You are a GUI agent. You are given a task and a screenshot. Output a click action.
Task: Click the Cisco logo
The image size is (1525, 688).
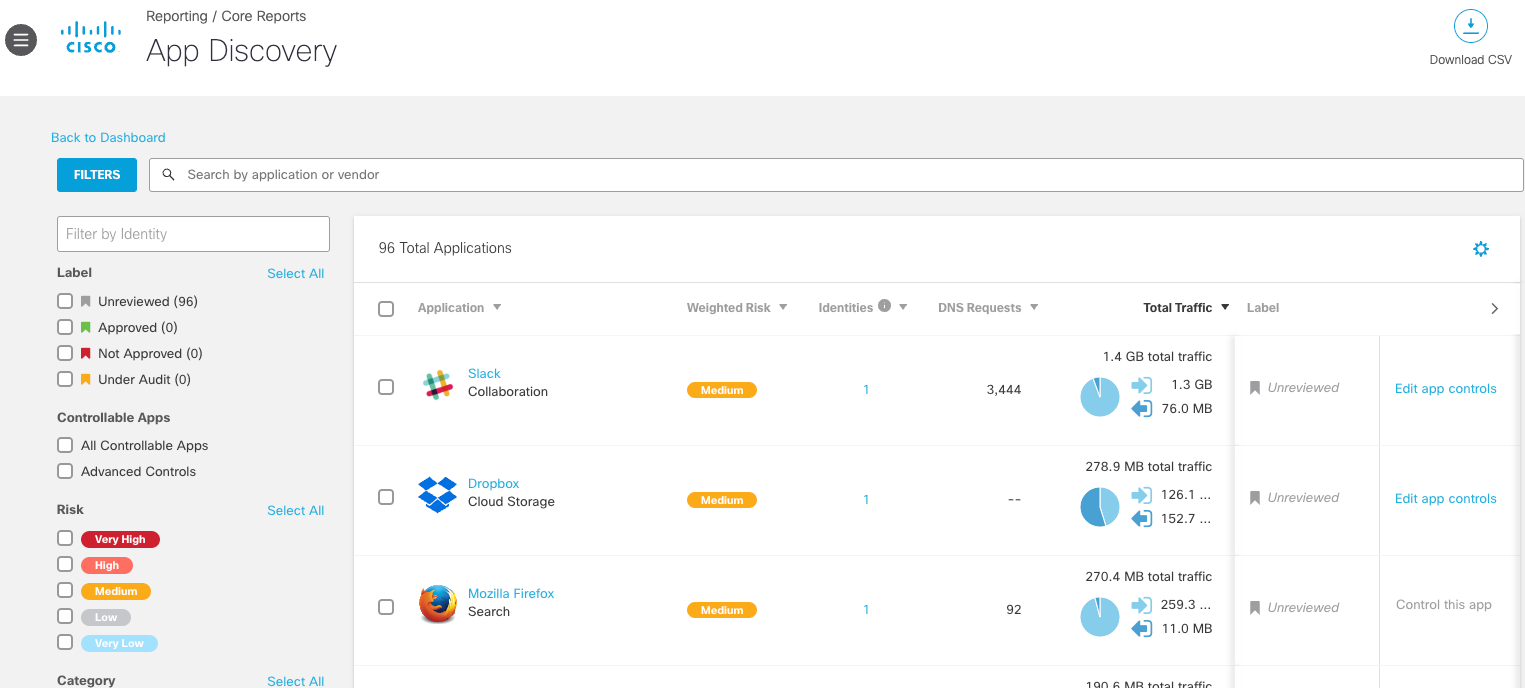coord(91,37)
